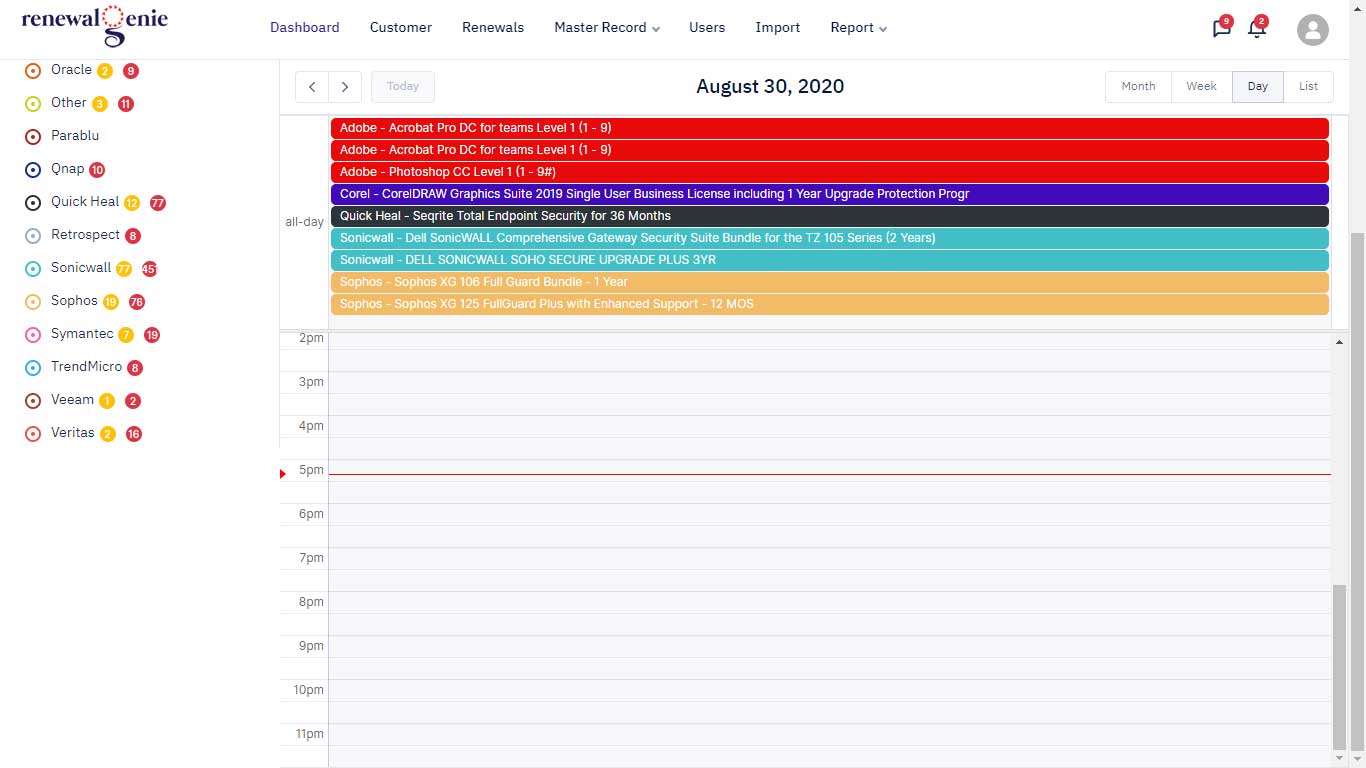The height and width of the screenshot is (768, 1366).
Task: Click the August 30, 2020 date title
Action: [770, 87]
